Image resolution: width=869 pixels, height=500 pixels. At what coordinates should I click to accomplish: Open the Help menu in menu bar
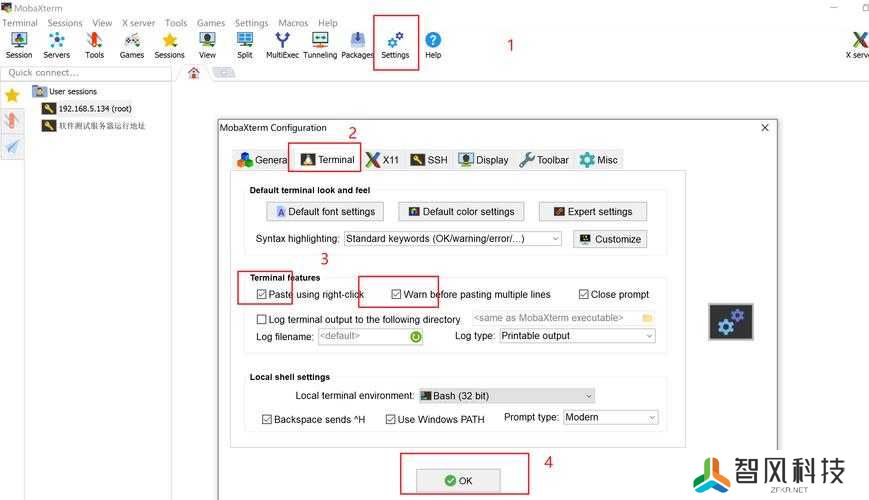pyautogui.click(x=328, y=23)
